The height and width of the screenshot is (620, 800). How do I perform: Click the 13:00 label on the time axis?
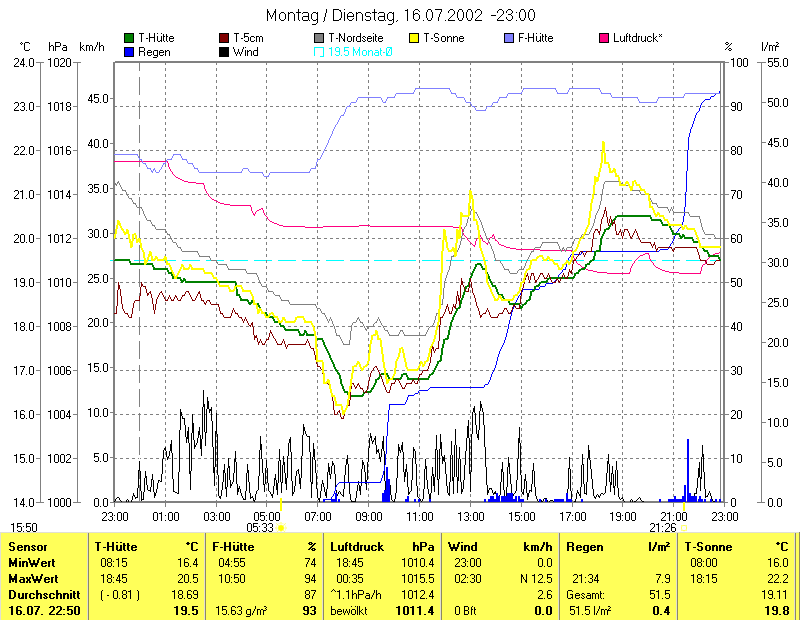click(470, 516)
